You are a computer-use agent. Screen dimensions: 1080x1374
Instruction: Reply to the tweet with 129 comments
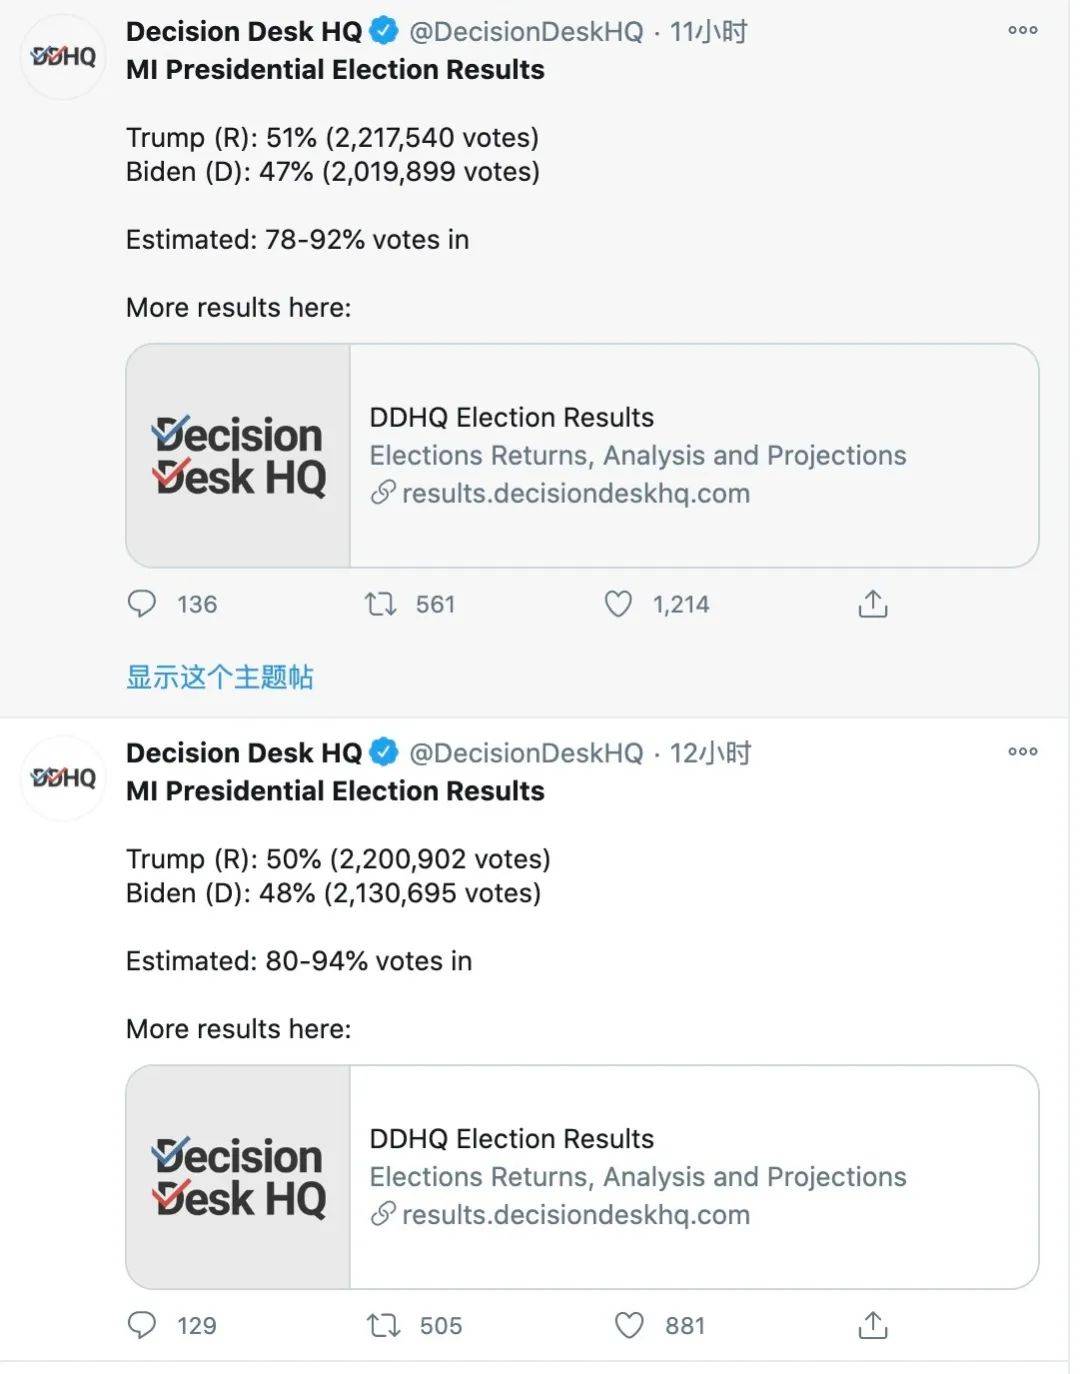[x=142, y=1325]
